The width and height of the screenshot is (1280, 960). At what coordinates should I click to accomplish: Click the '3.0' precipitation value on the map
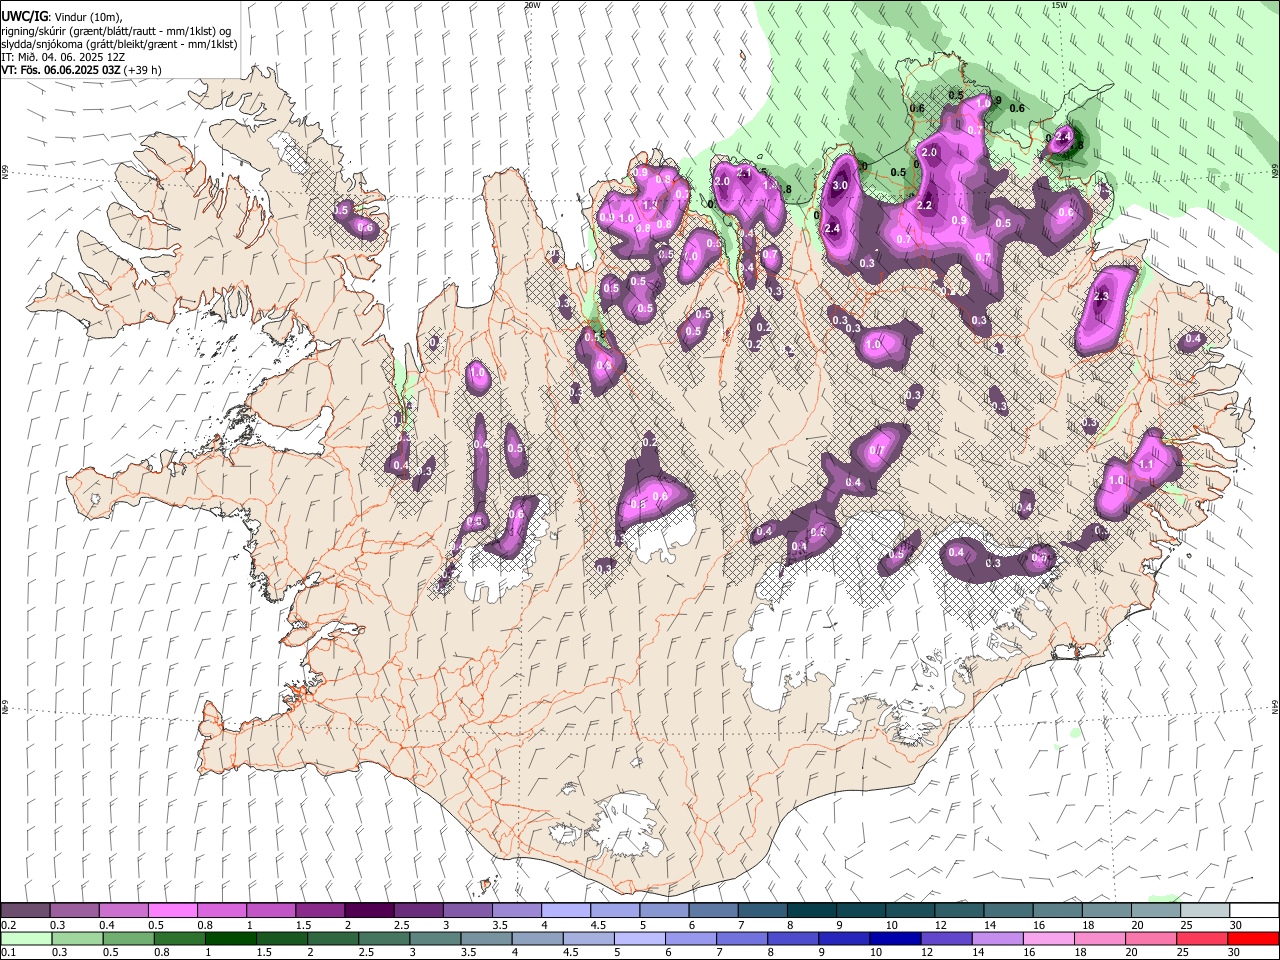tap(840, 185)
